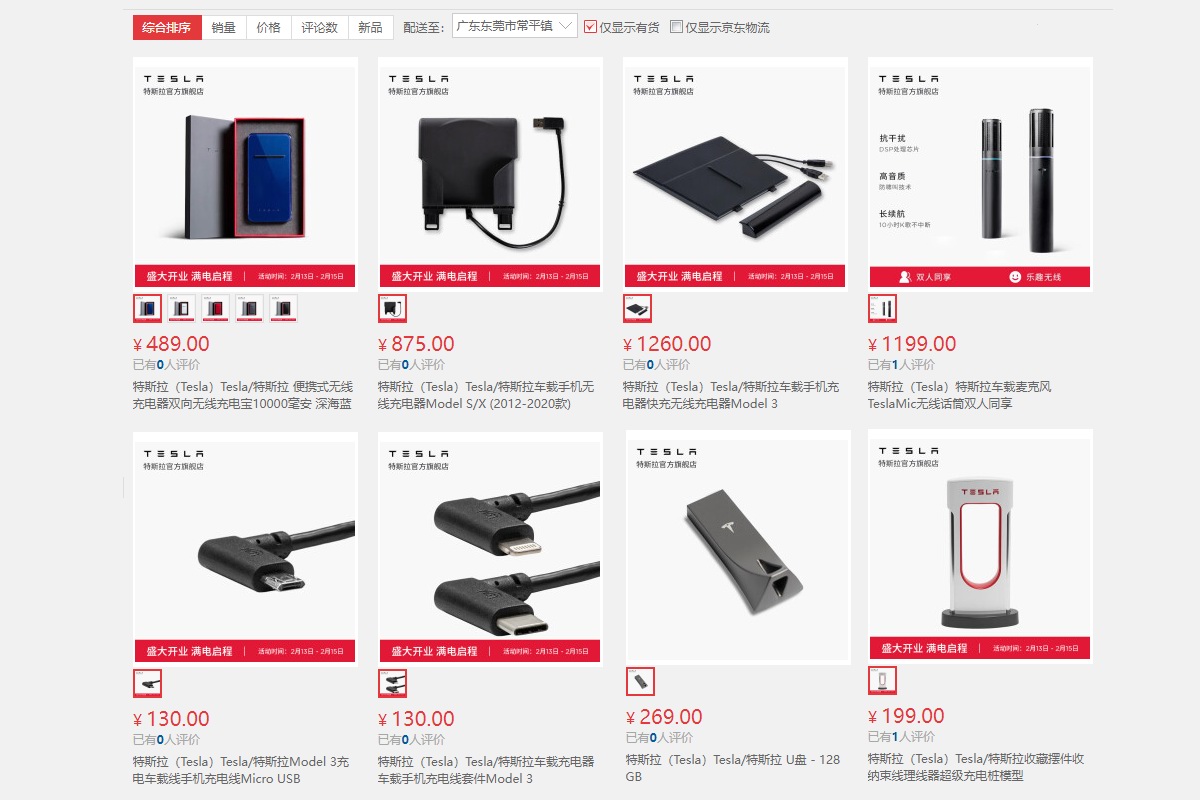
Task: Select the blue wireless charger color thumbnail
Action: (x=147, y=308)
